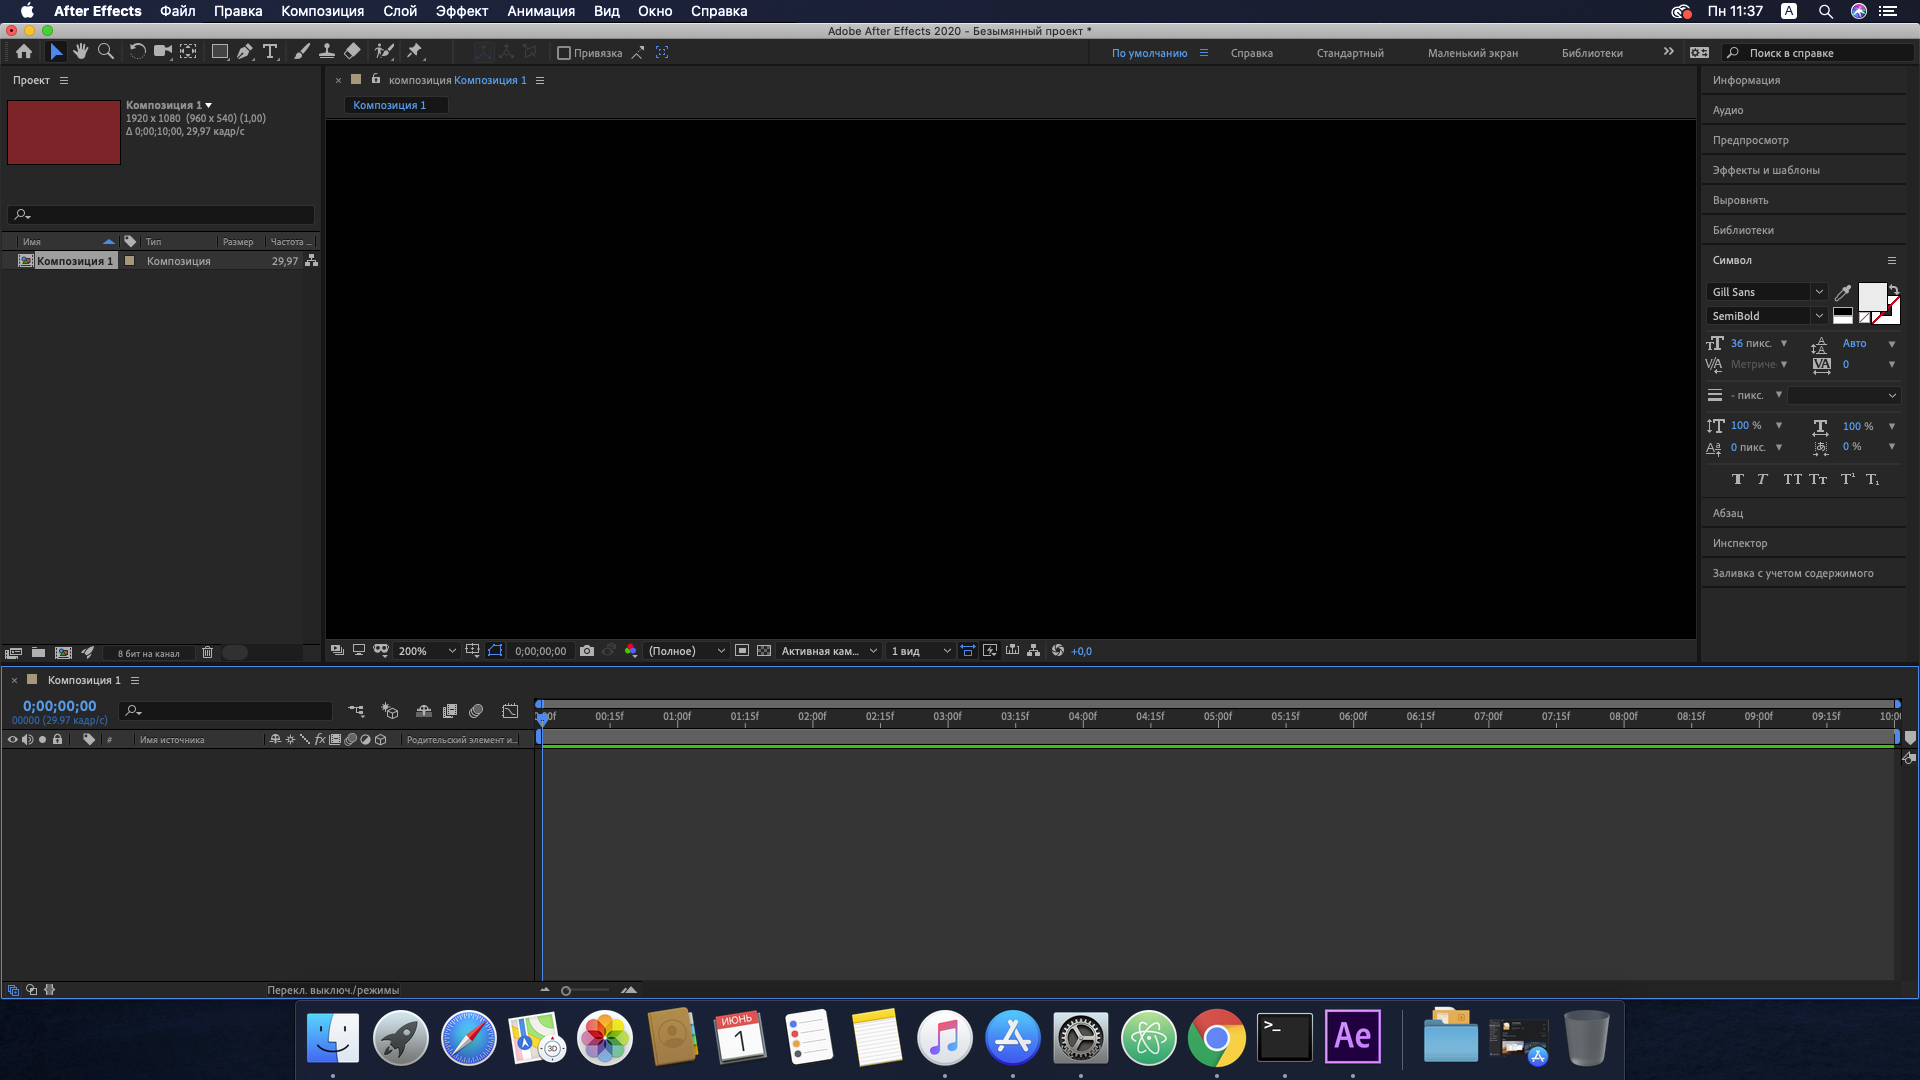This screenshot has width=1920, height=1080.
Task: Toggle mask and shape path visibility
Action: click(x=495, y=651)
